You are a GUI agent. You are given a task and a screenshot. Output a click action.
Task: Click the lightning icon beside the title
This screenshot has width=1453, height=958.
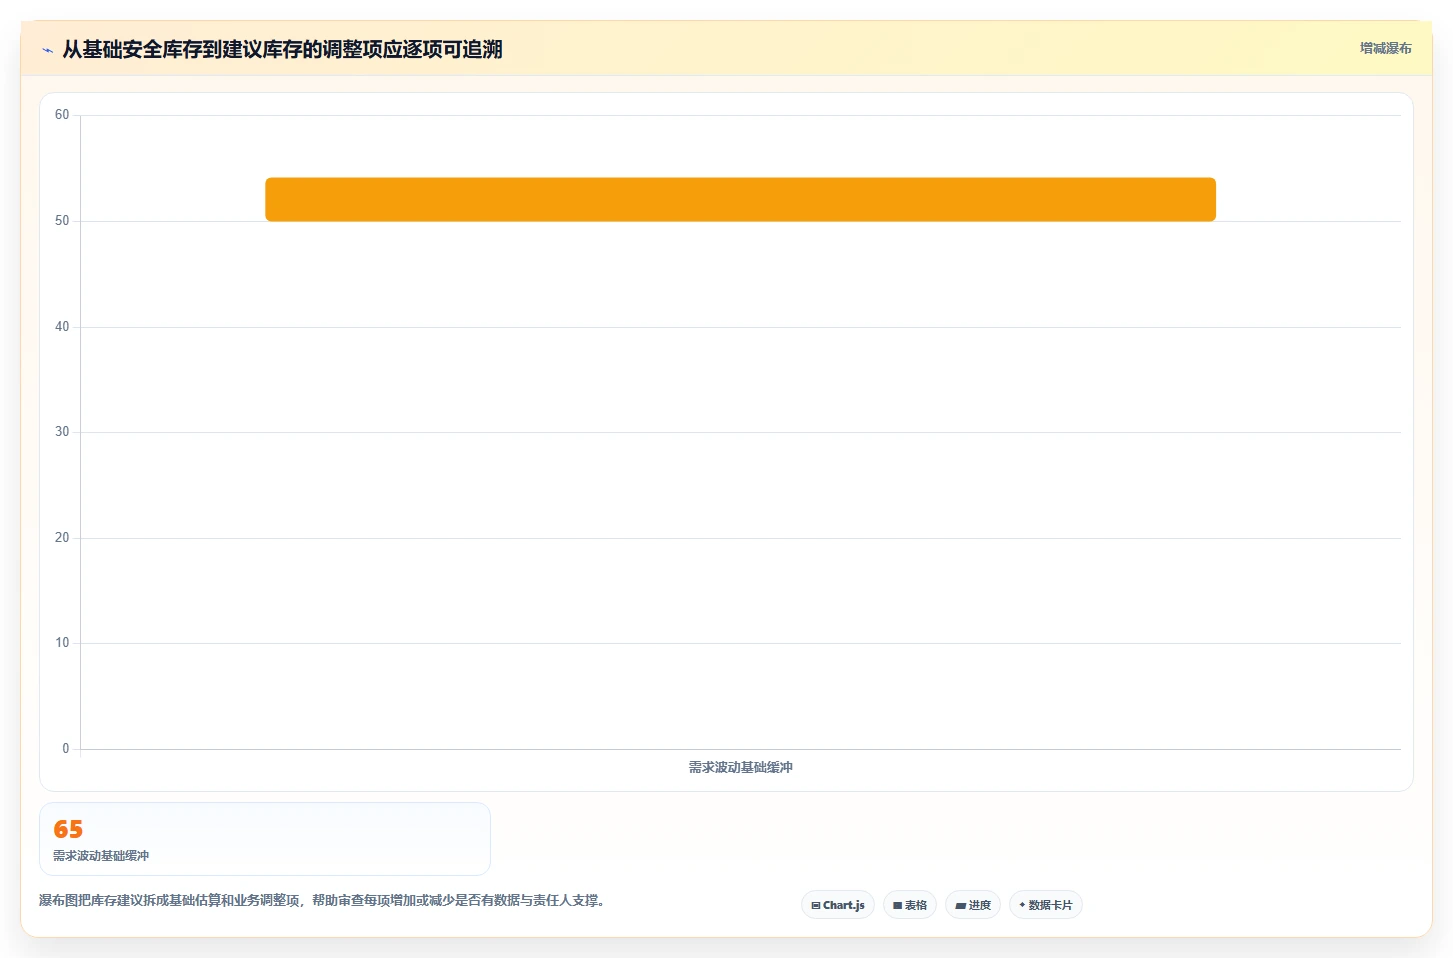[x=47, y=50]
